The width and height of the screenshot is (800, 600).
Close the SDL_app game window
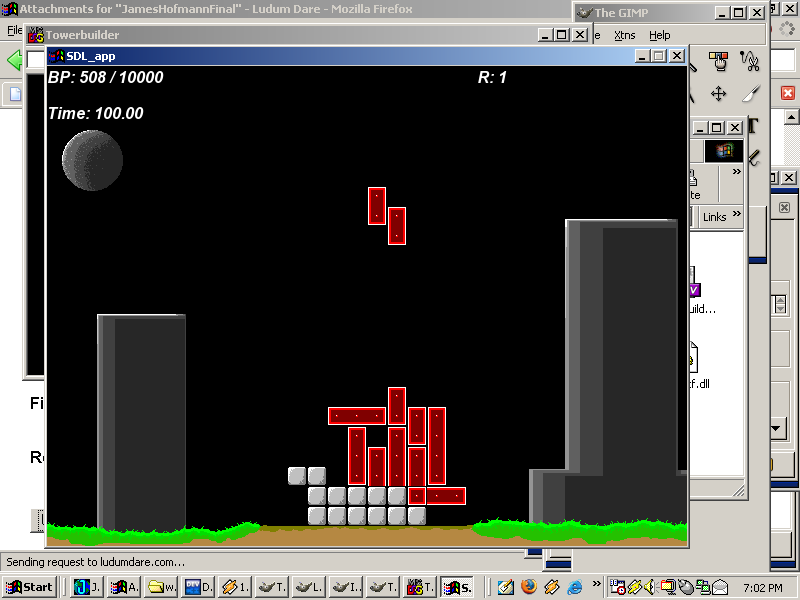pos(677,56)
